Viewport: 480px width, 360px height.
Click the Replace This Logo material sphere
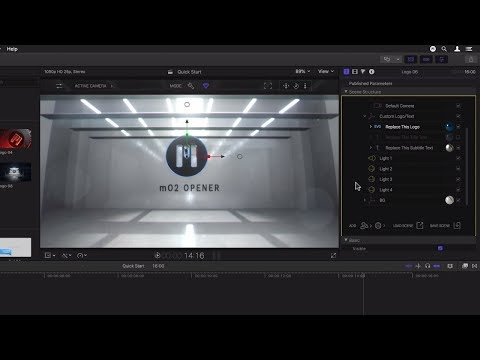click(449, 127)
